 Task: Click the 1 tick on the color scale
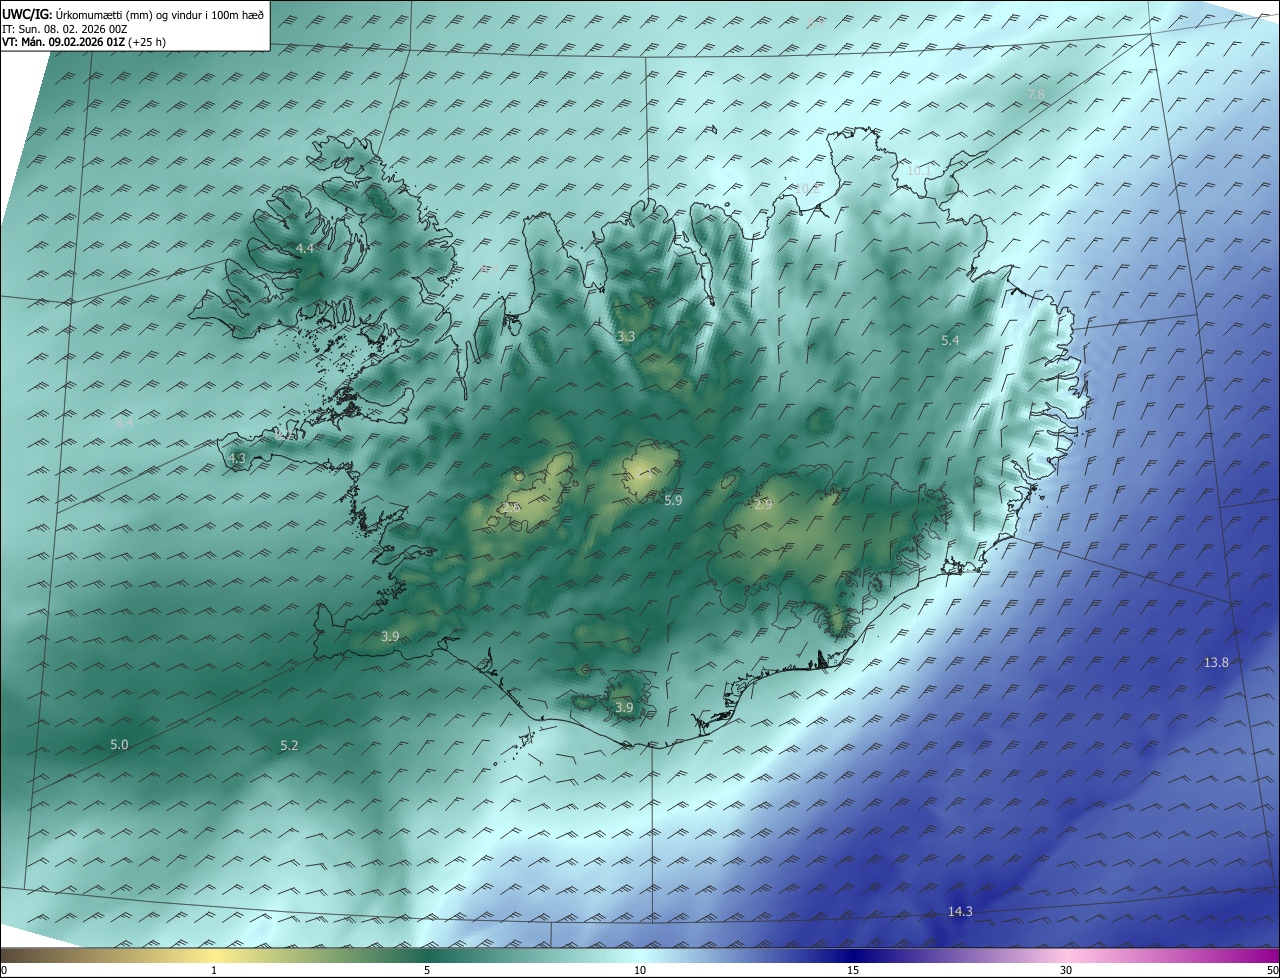[x=214, y=970]
